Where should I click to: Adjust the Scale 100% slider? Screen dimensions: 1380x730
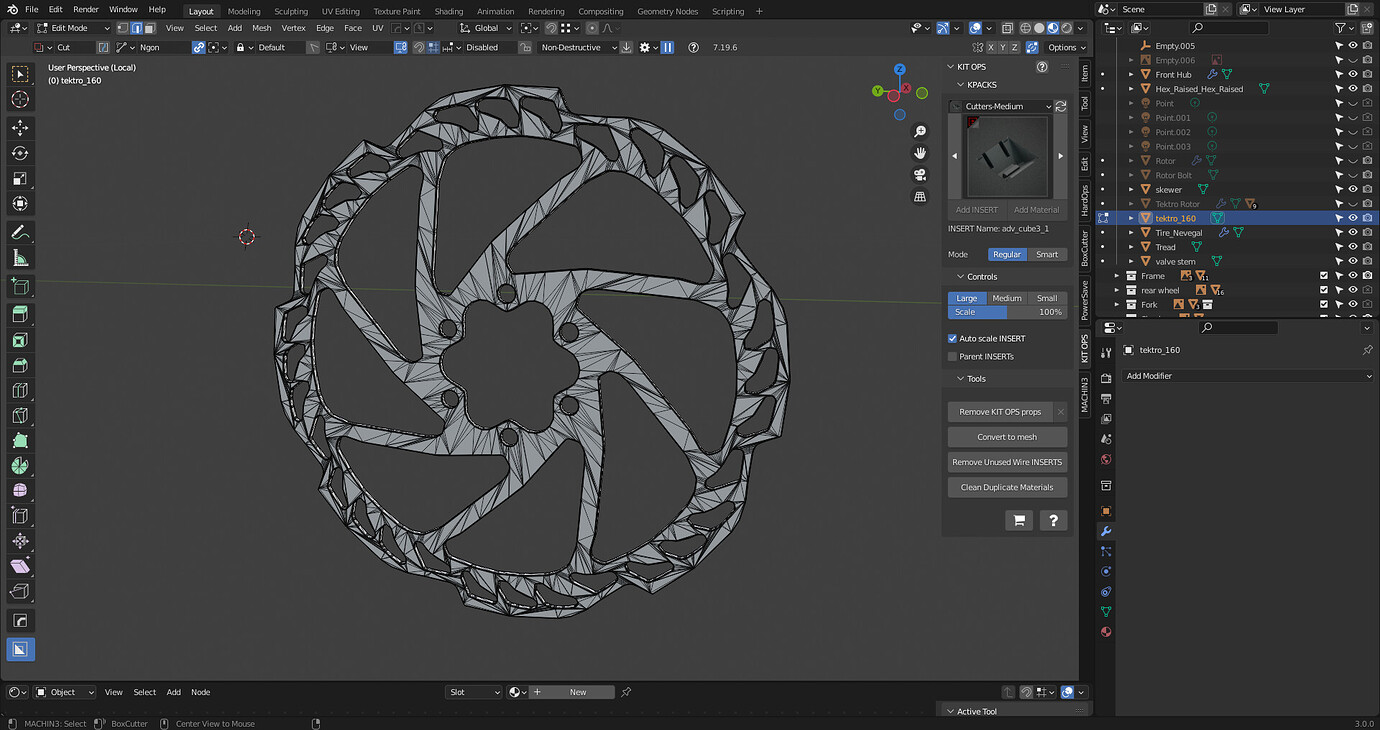pos(1006,312)
